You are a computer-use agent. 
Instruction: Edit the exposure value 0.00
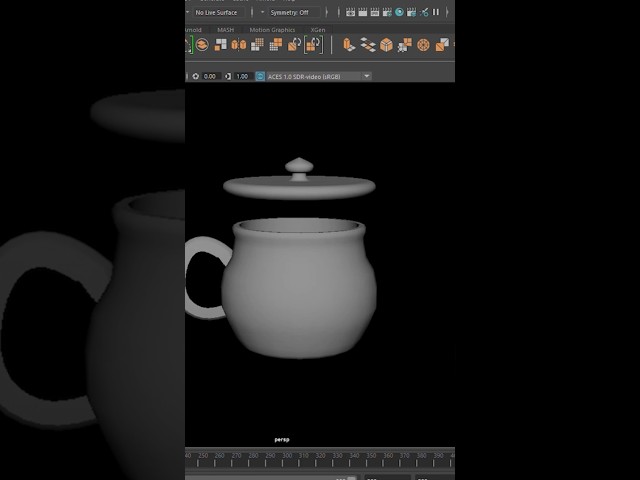pyautogui.click(x=211, y=76)
